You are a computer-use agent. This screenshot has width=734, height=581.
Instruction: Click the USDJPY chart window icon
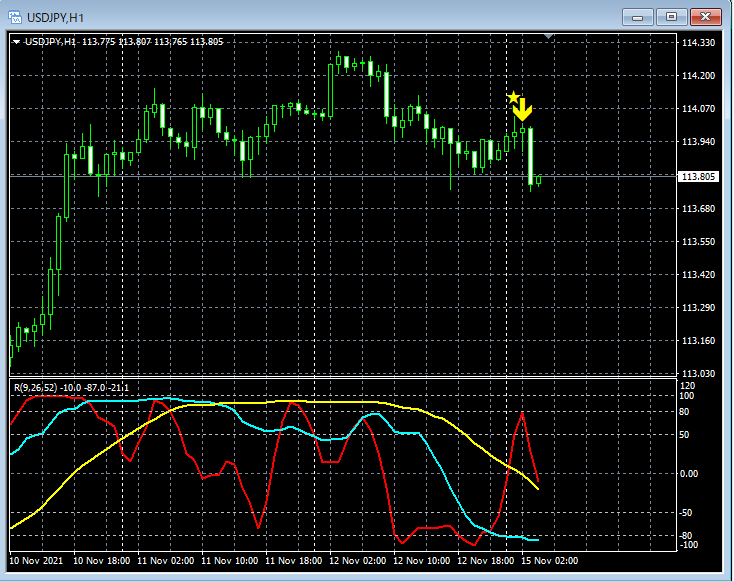(x=15, y=18)
